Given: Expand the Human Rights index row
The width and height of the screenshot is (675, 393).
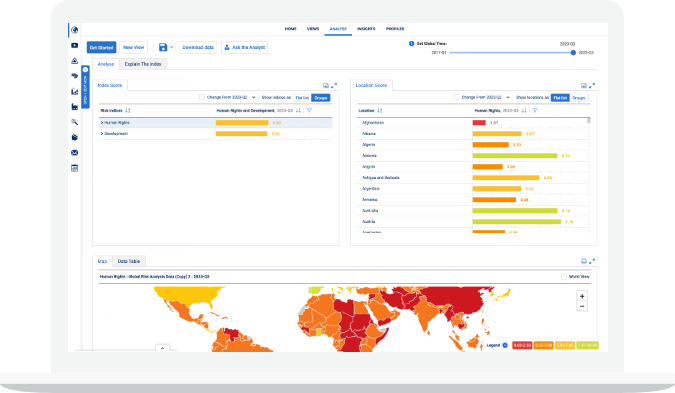Looking at the screenshot, I should pyautogui.click(x=102, y=123).
